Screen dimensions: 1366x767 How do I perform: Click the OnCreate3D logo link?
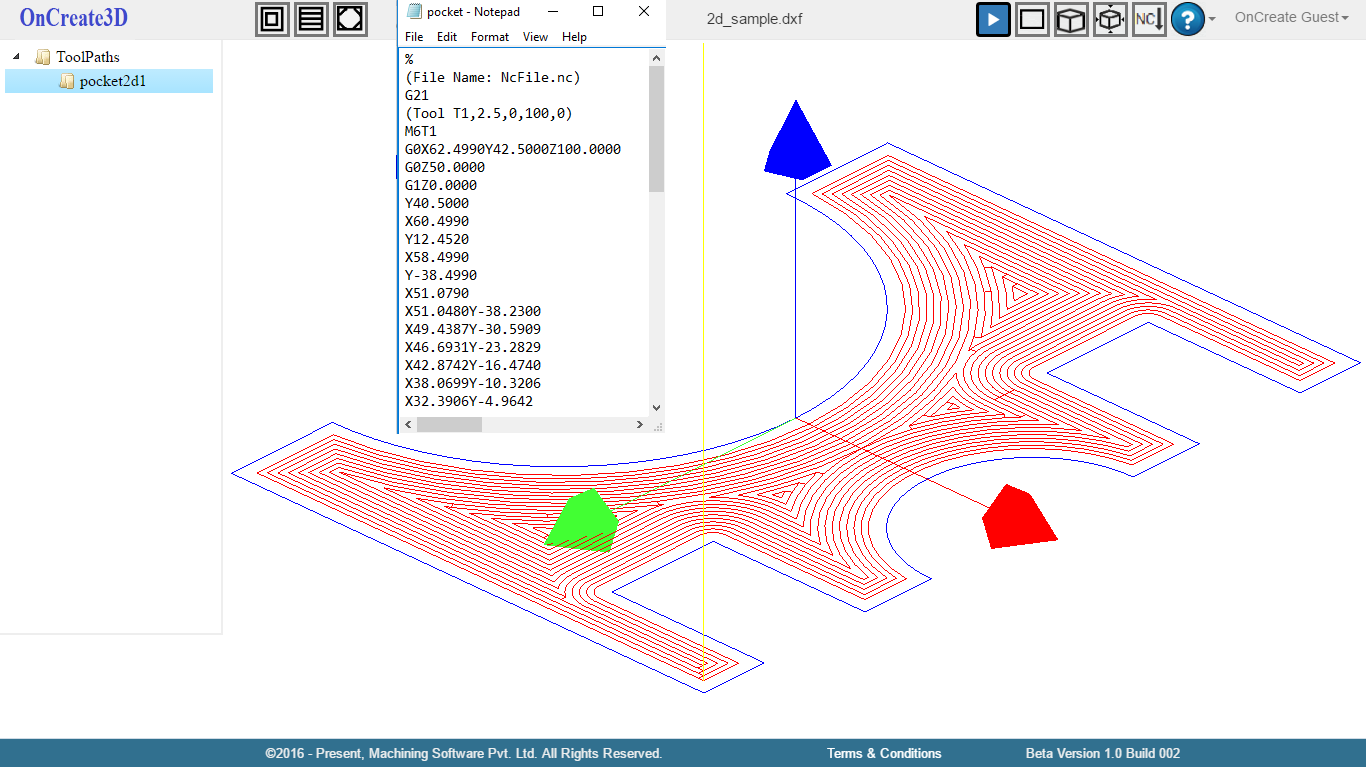pyautogui.click(x=74, y=18)
